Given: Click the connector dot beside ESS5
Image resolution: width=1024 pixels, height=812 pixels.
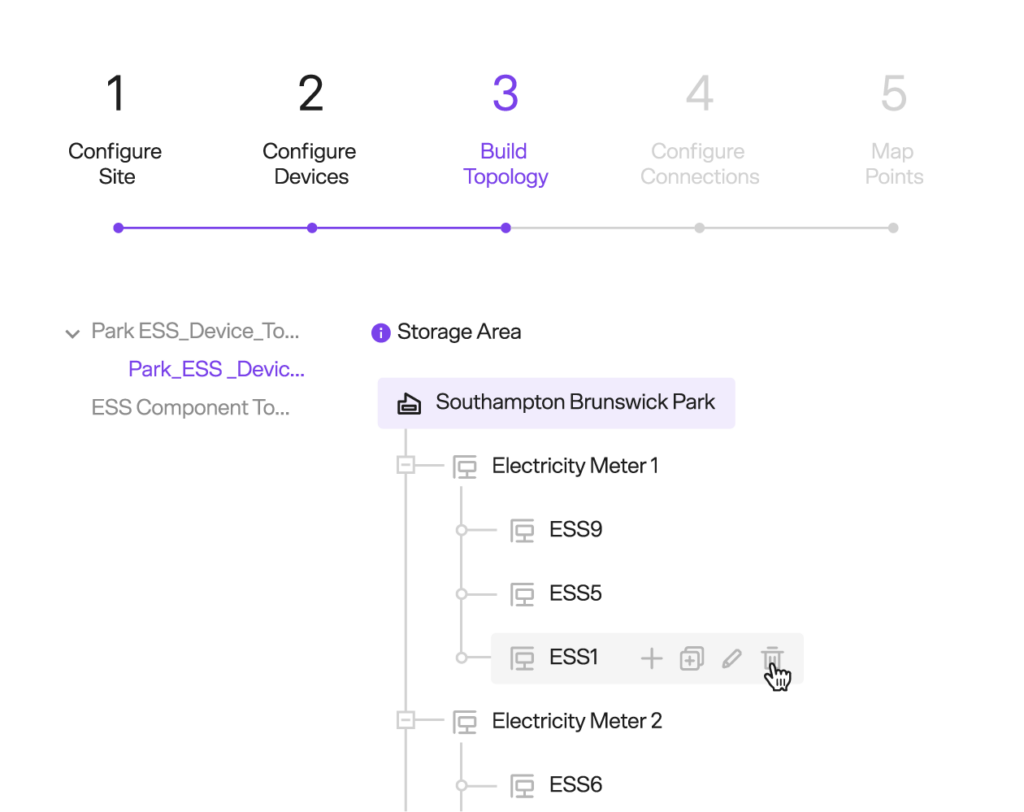Looking at the screenshot, I should (x=461, y=594).
